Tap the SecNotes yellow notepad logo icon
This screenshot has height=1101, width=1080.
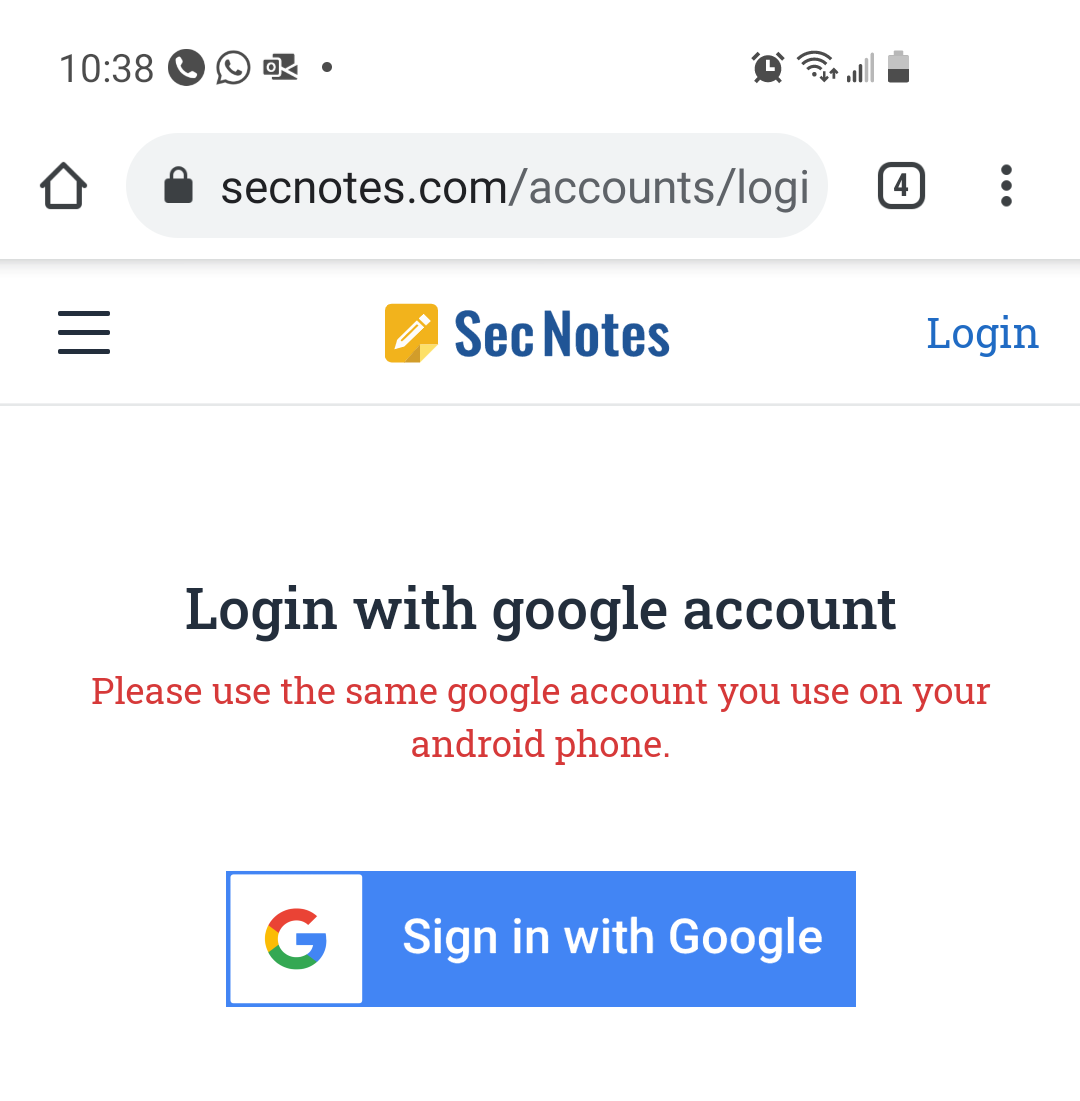411,333
